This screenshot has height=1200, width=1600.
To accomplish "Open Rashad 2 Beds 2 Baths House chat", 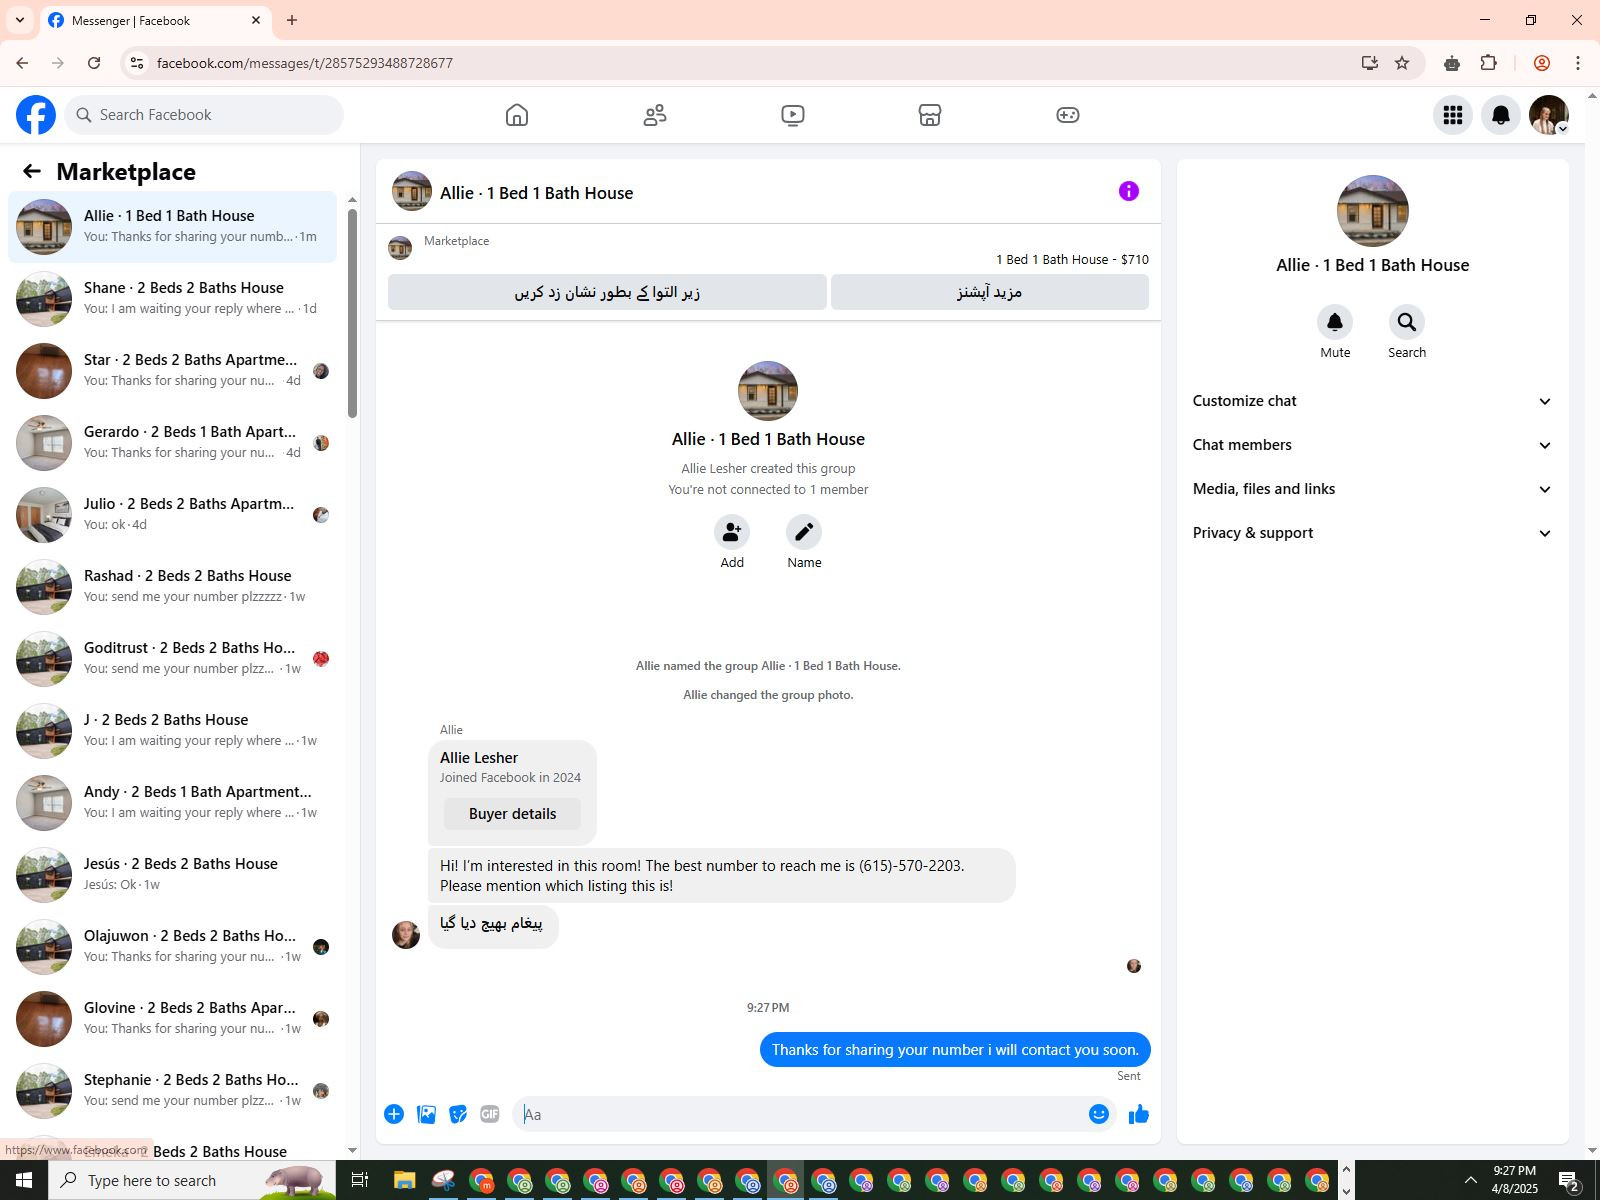I will point(172,587).
